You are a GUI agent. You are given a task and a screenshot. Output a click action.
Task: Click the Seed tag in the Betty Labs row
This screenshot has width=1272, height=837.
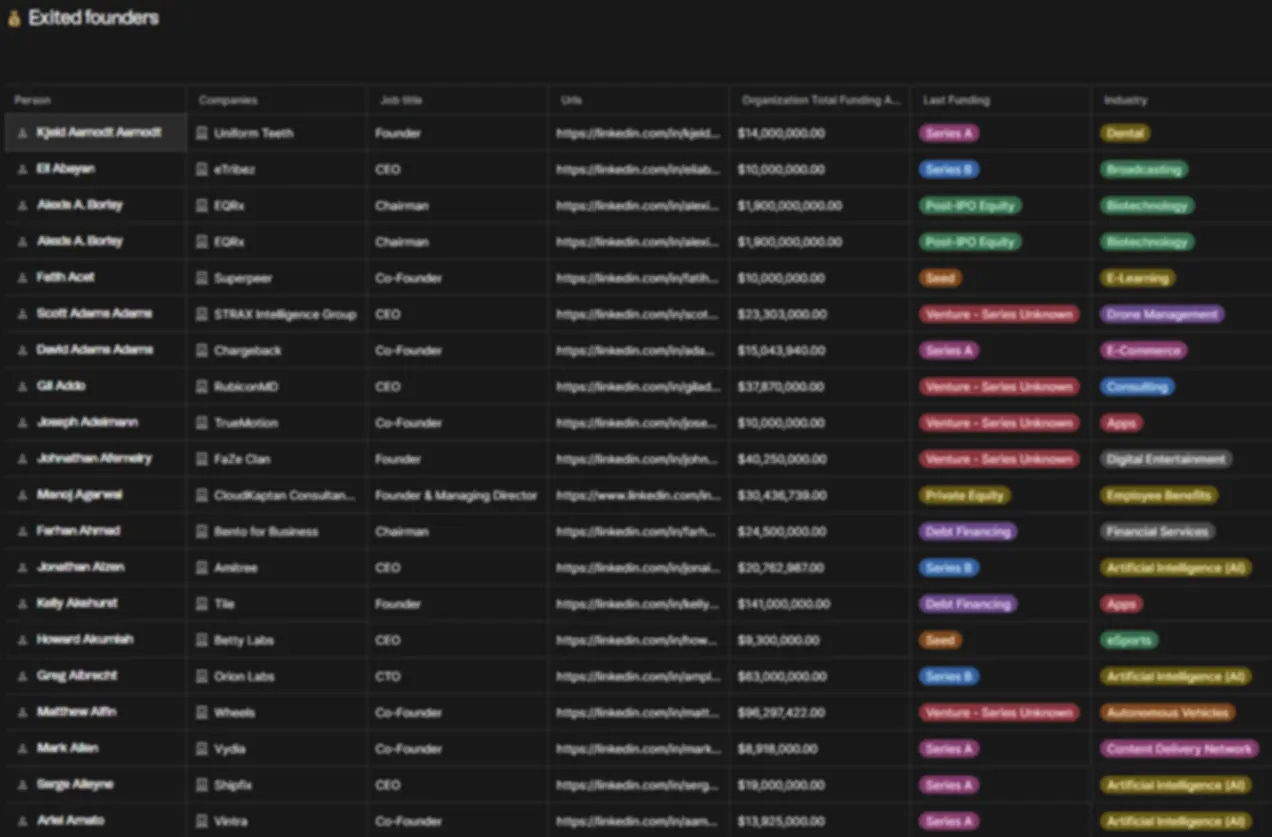coord(940,640)
